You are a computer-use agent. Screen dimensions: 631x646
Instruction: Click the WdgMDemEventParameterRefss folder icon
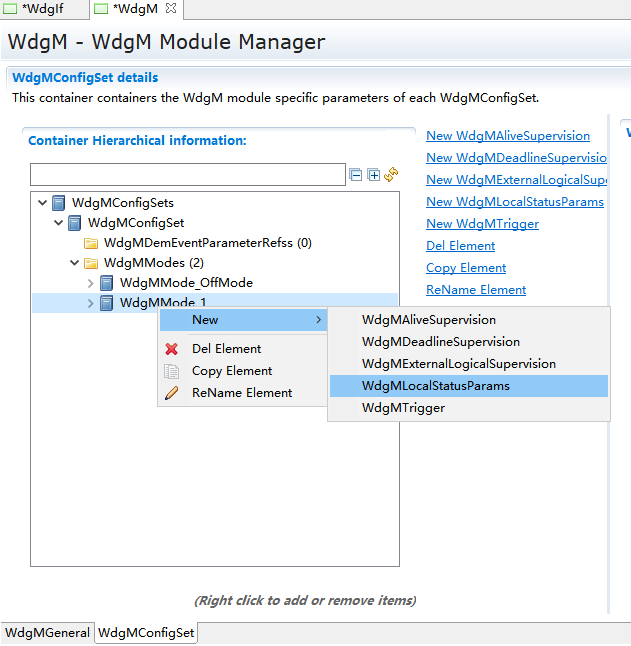tap(91, 243)
